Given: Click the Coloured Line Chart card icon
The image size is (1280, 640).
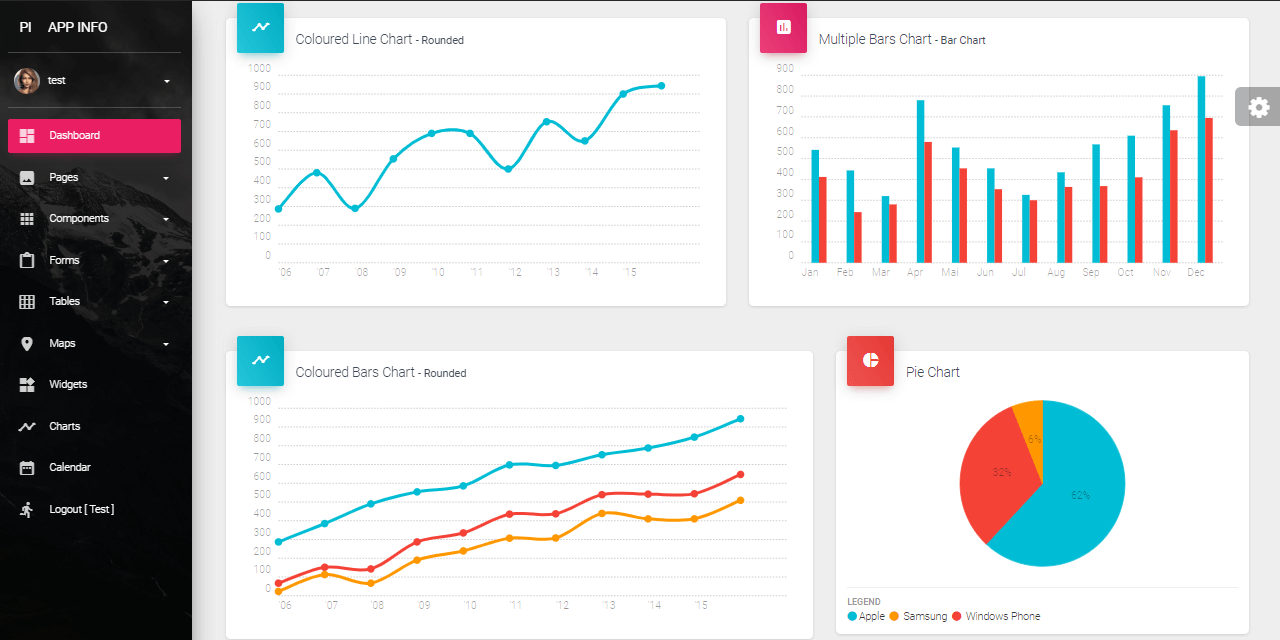Looking at the screenshot, I should coord(260,27).
